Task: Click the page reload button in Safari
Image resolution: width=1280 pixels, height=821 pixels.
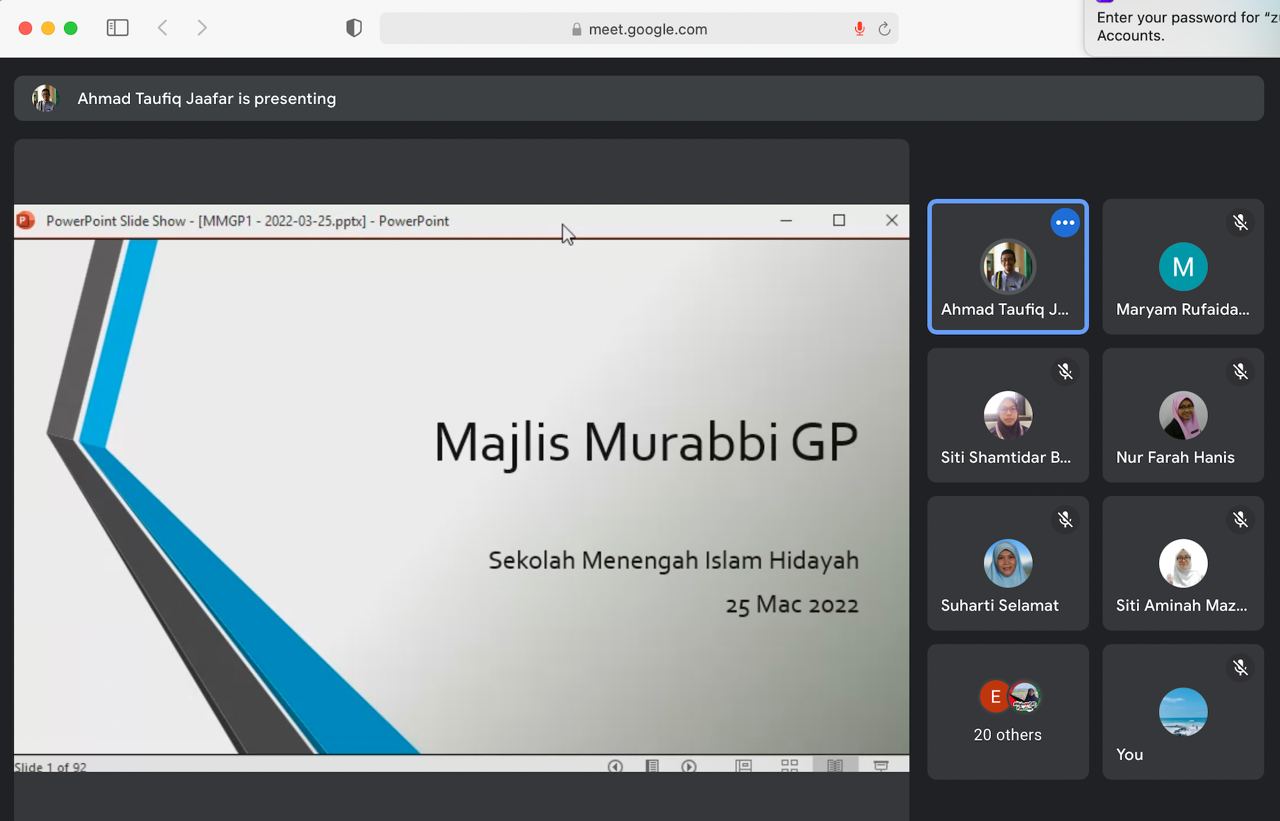Action: [884, 28]
